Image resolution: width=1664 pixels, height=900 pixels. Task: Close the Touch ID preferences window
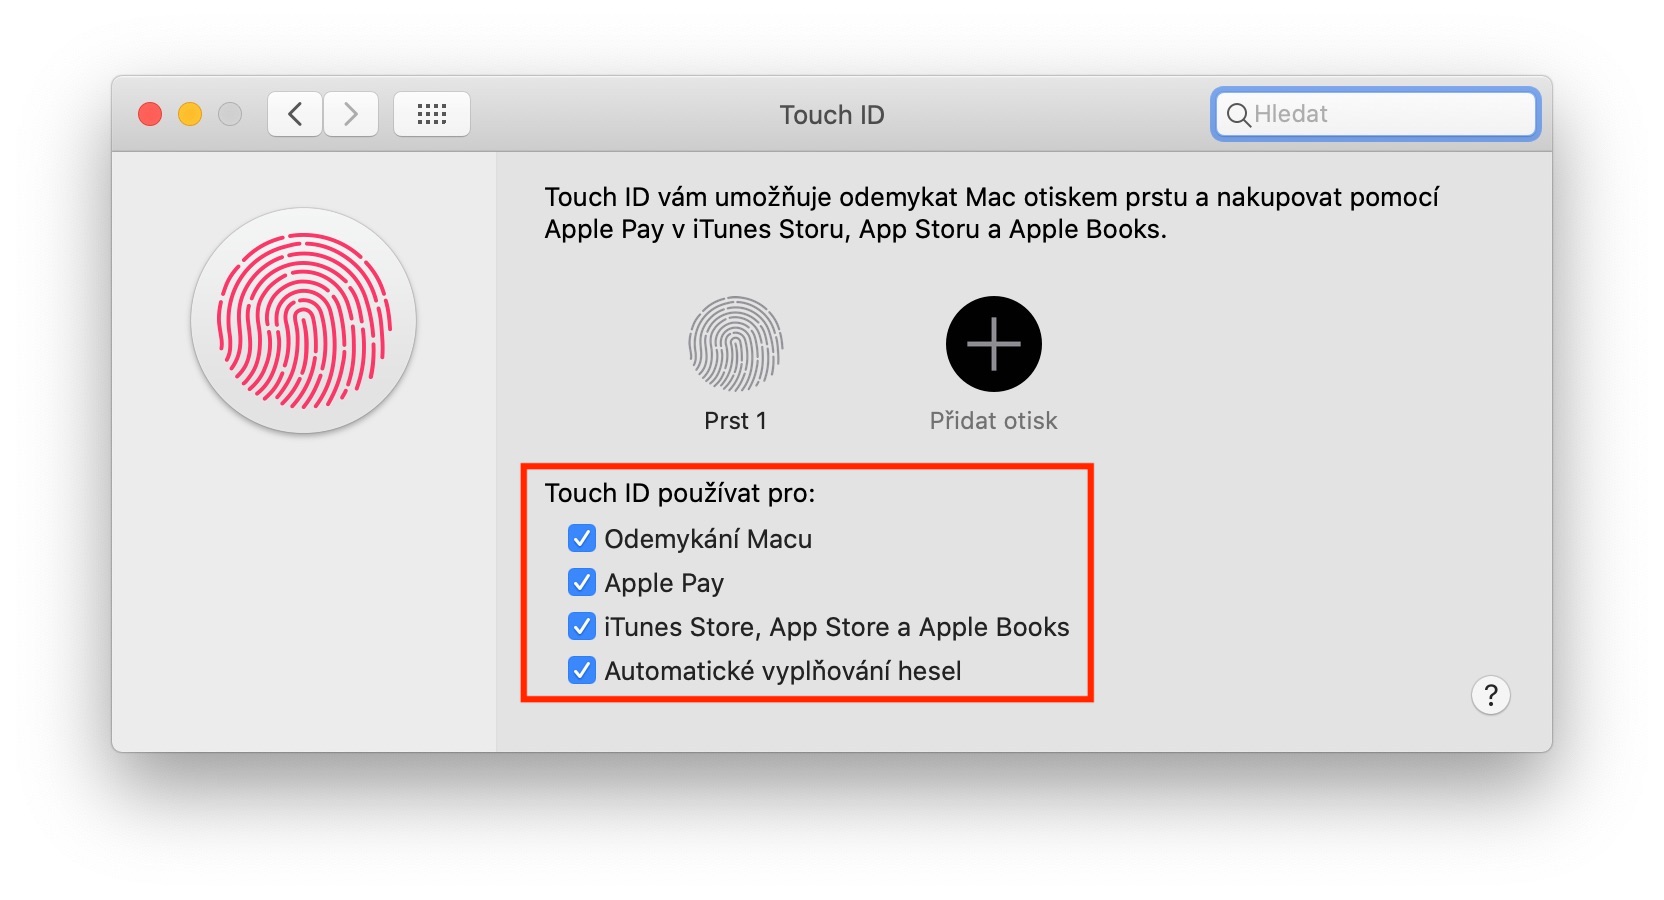pyautogui.click(x=150, y=114)
